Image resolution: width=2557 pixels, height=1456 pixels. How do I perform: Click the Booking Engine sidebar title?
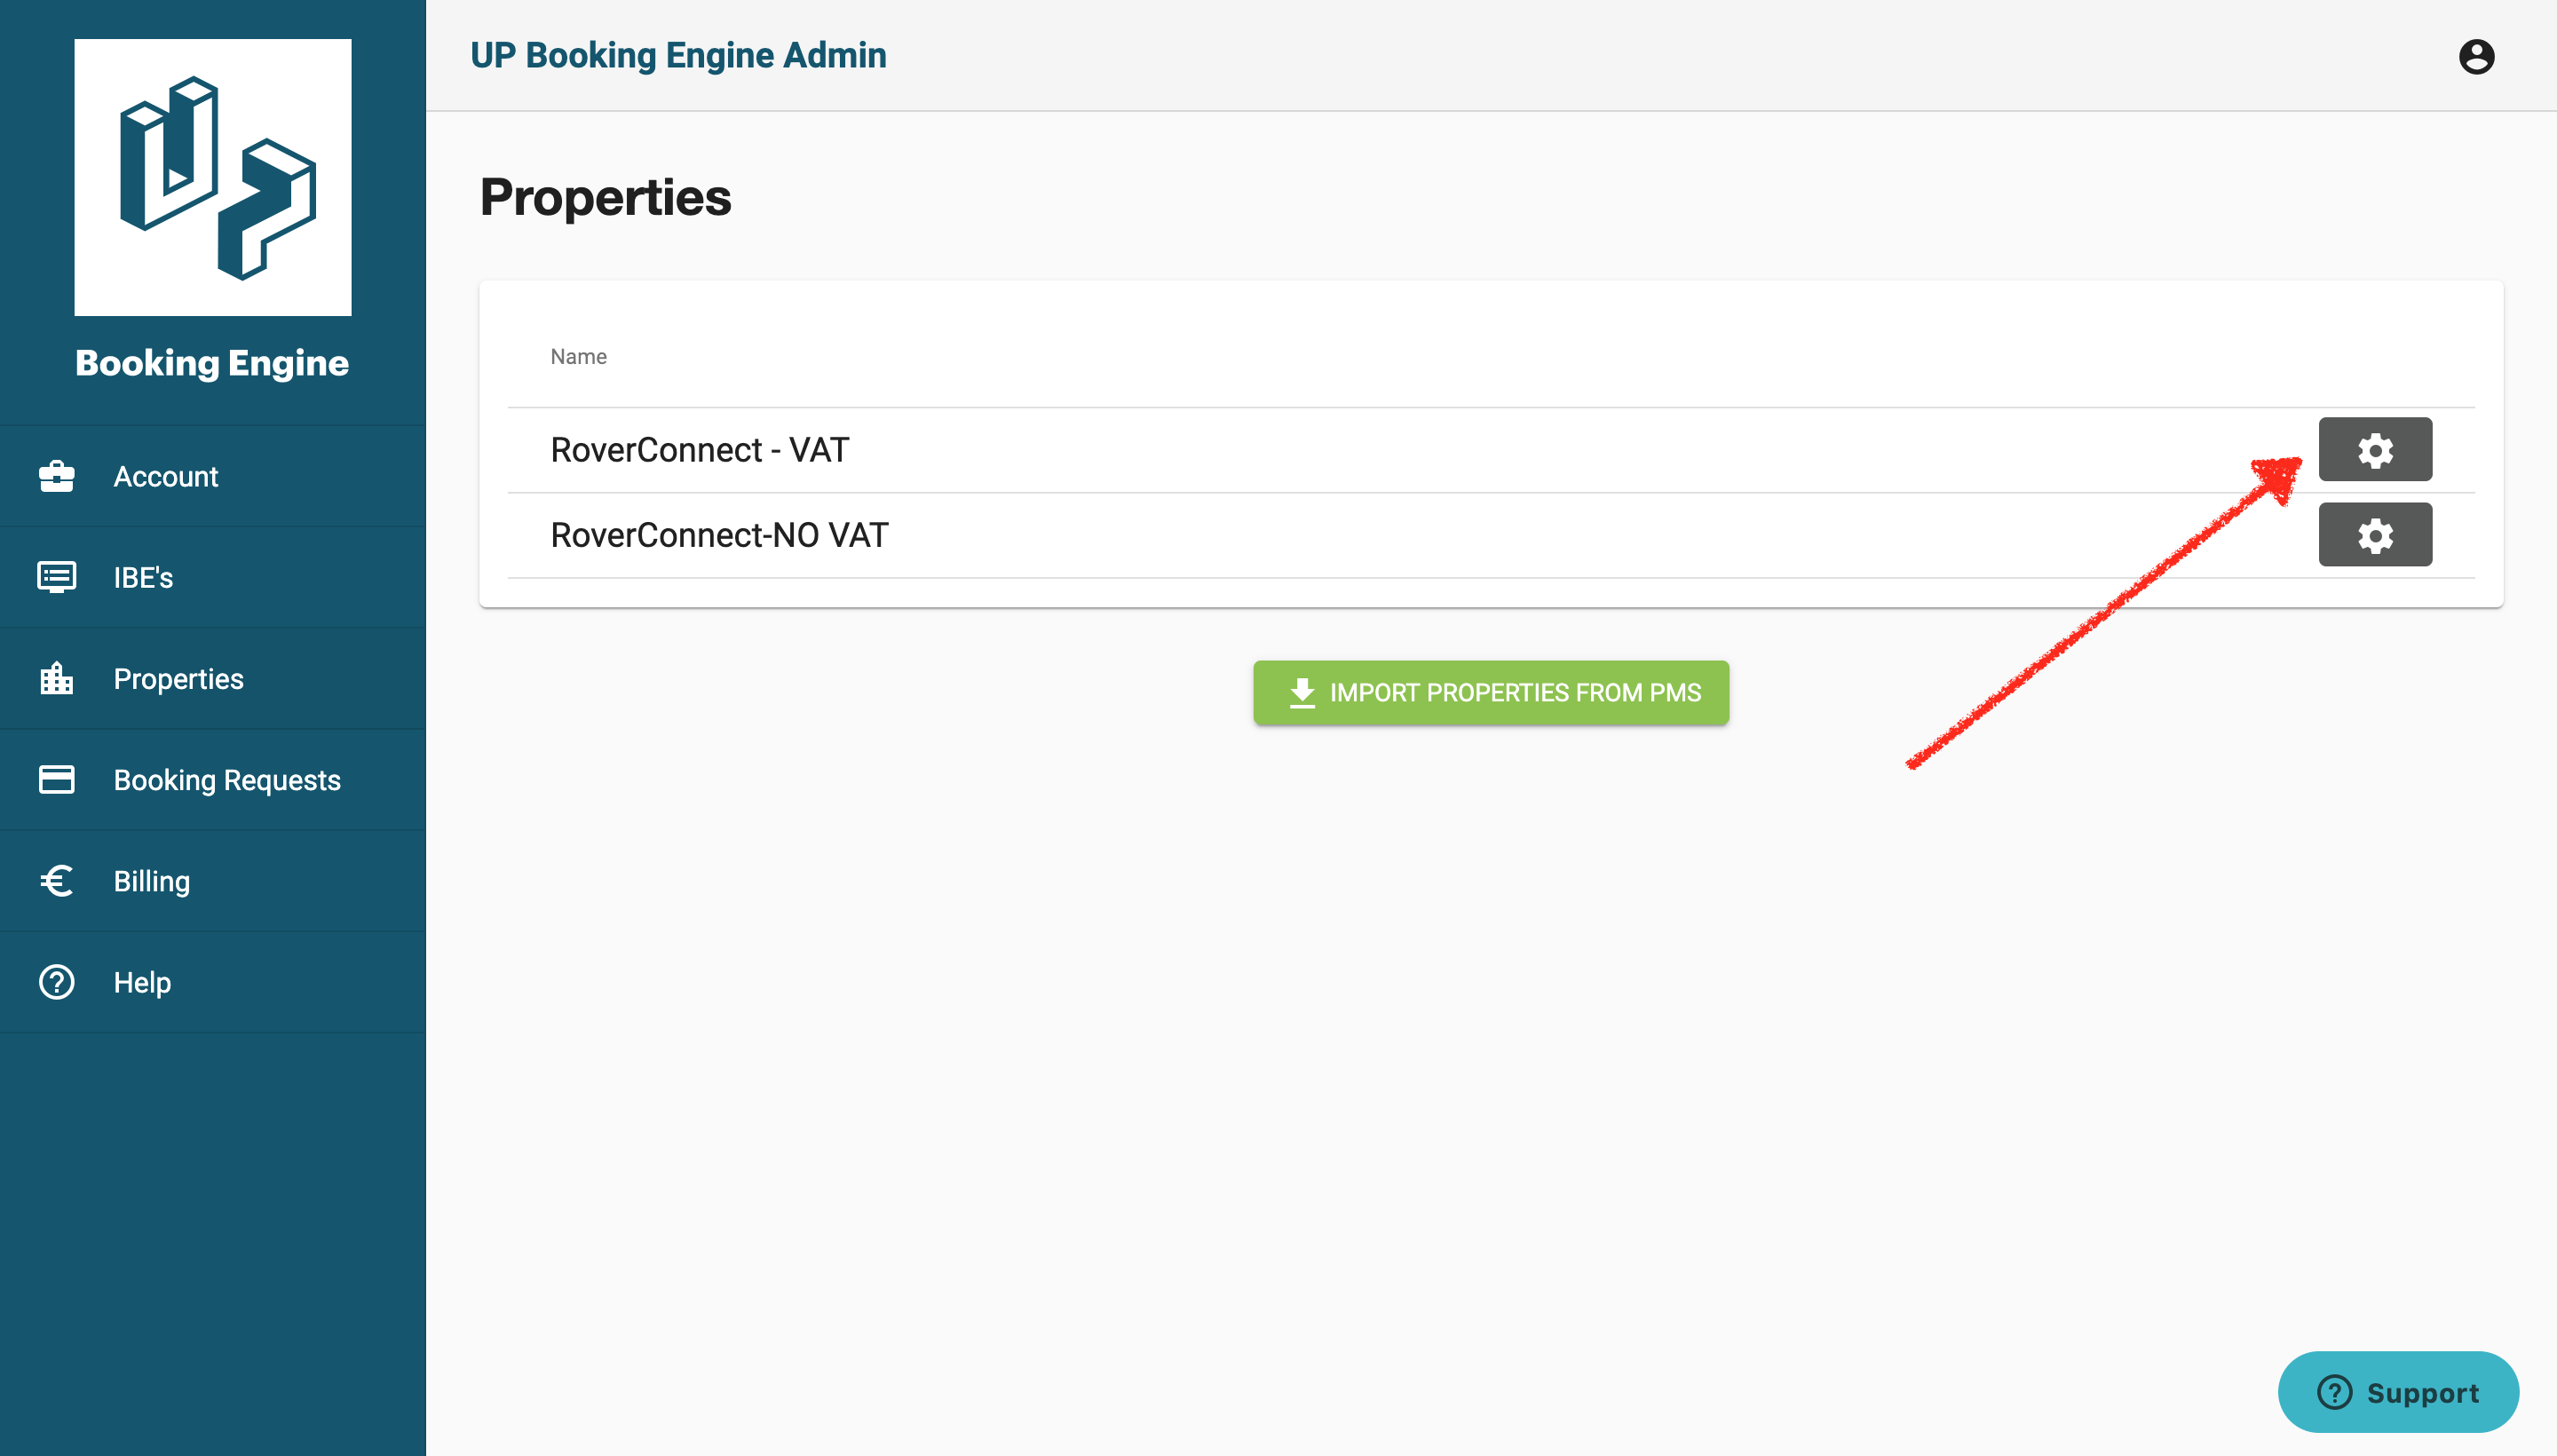212,363
